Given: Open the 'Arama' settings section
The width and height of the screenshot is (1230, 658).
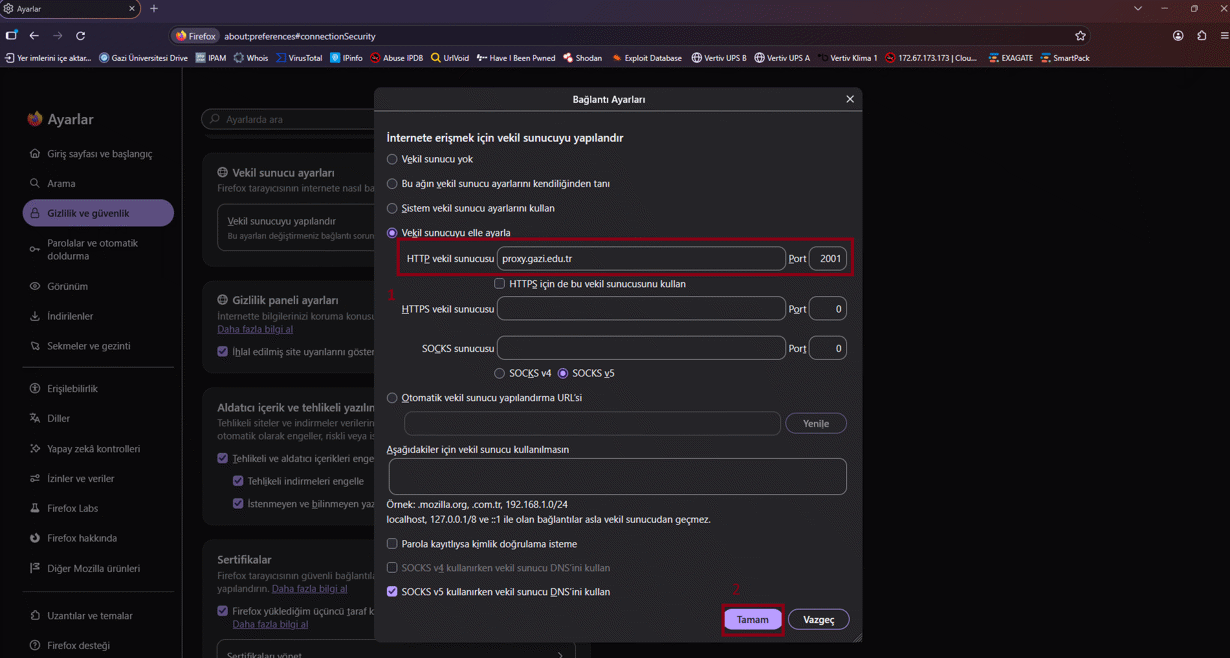Looking at the screenshot, I should [98, 184].
